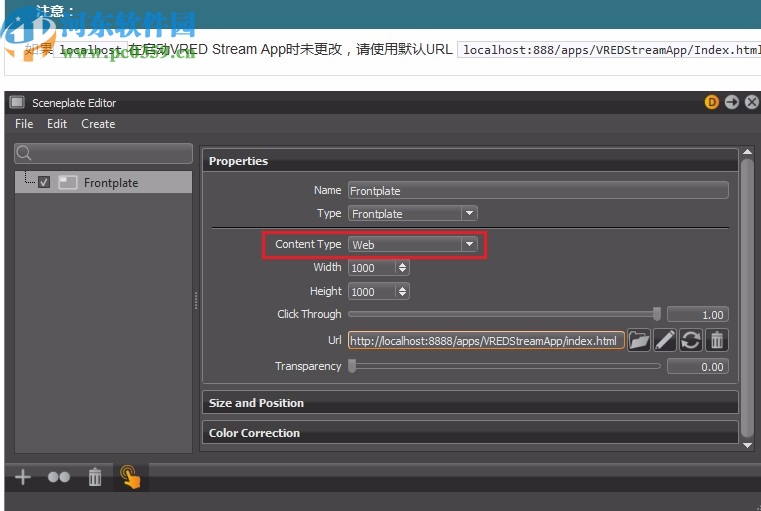Click the add sceneplate plus icon

tap(23, 477)
